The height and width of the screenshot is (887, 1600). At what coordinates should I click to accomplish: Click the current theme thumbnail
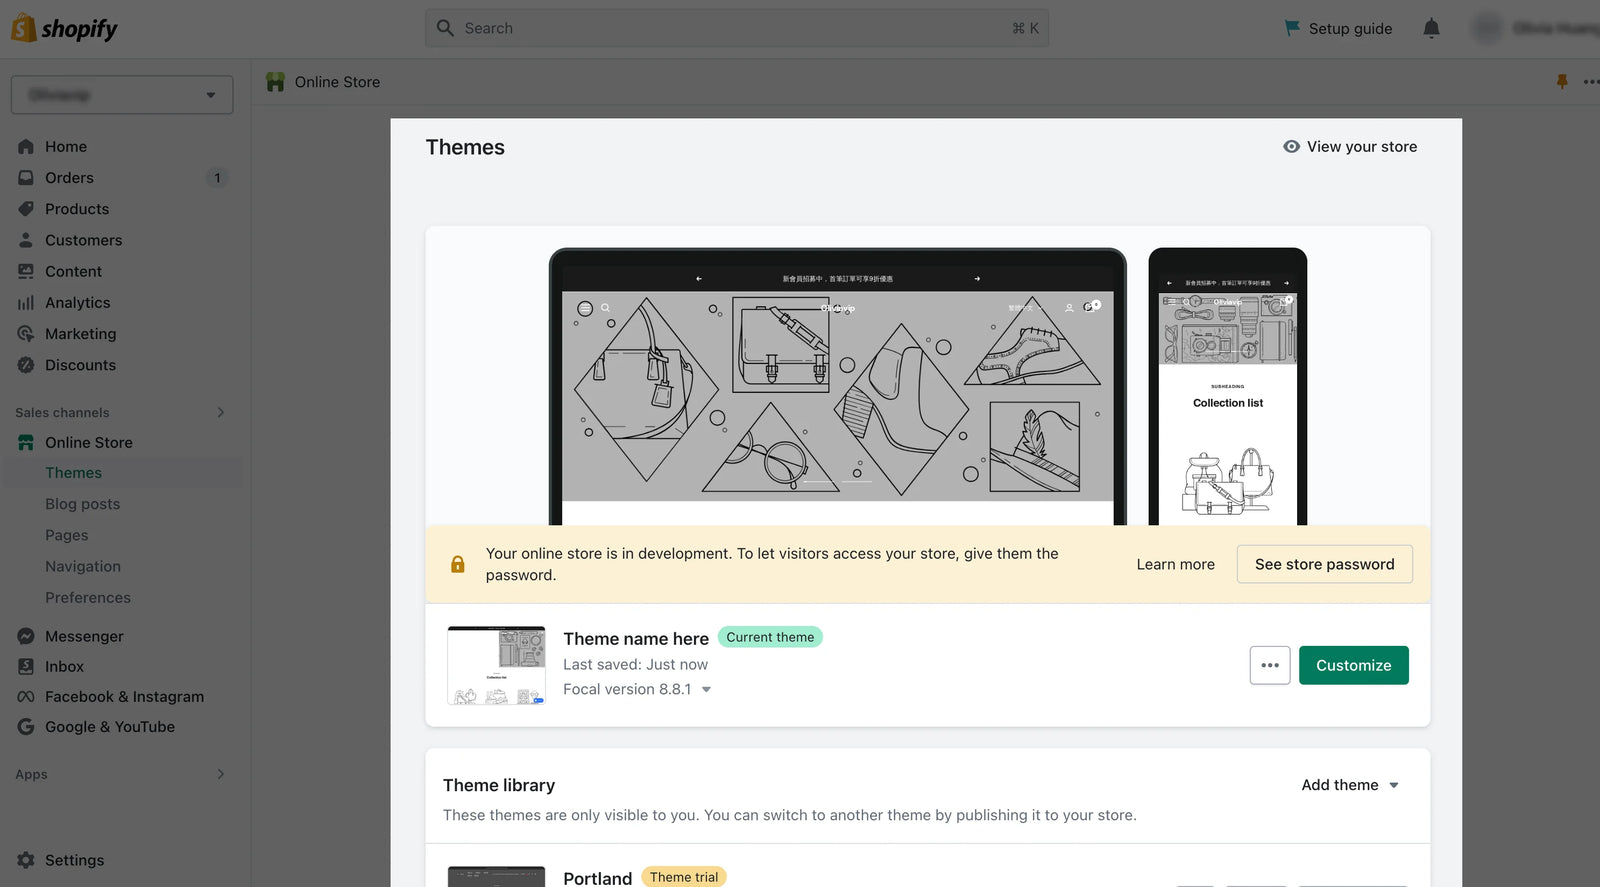[496, 665]
